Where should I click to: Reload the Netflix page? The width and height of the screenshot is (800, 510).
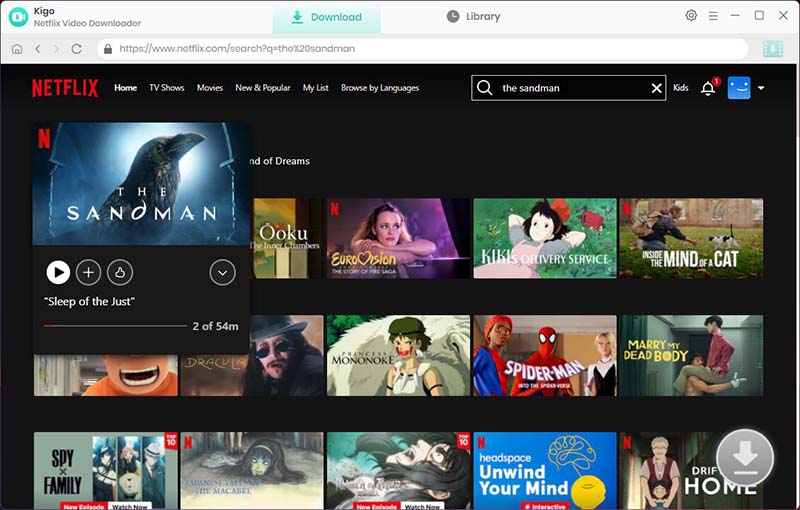(77, 49)
